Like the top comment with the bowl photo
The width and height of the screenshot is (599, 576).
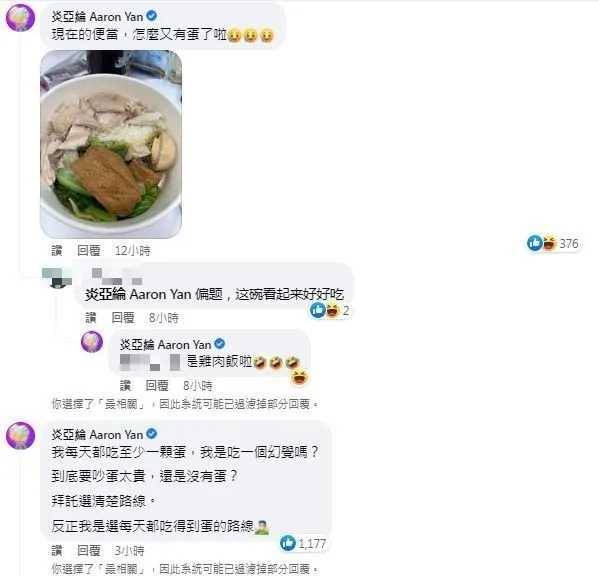coord(57,251)
